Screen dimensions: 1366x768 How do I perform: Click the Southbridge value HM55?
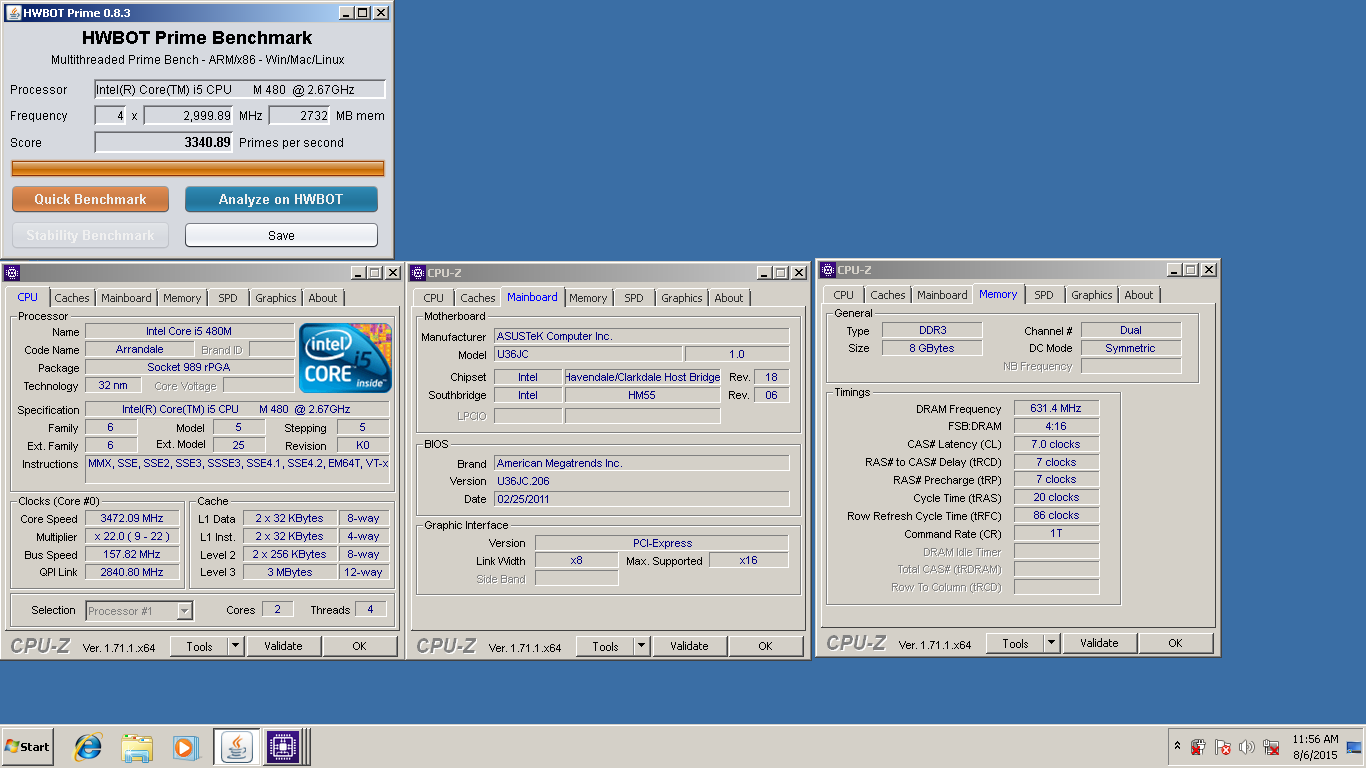[642, 395]
